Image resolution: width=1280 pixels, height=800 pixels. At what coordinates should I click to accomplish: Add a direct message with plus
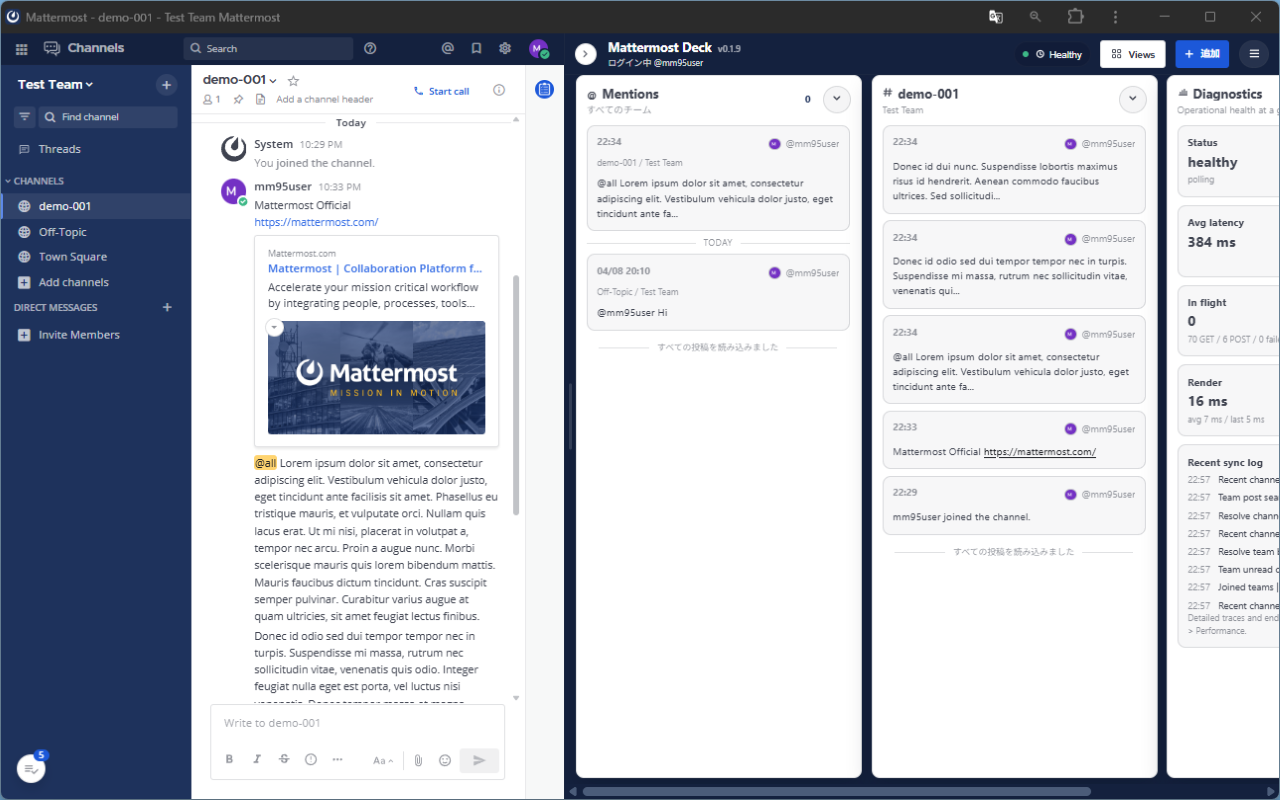point(167,308)
